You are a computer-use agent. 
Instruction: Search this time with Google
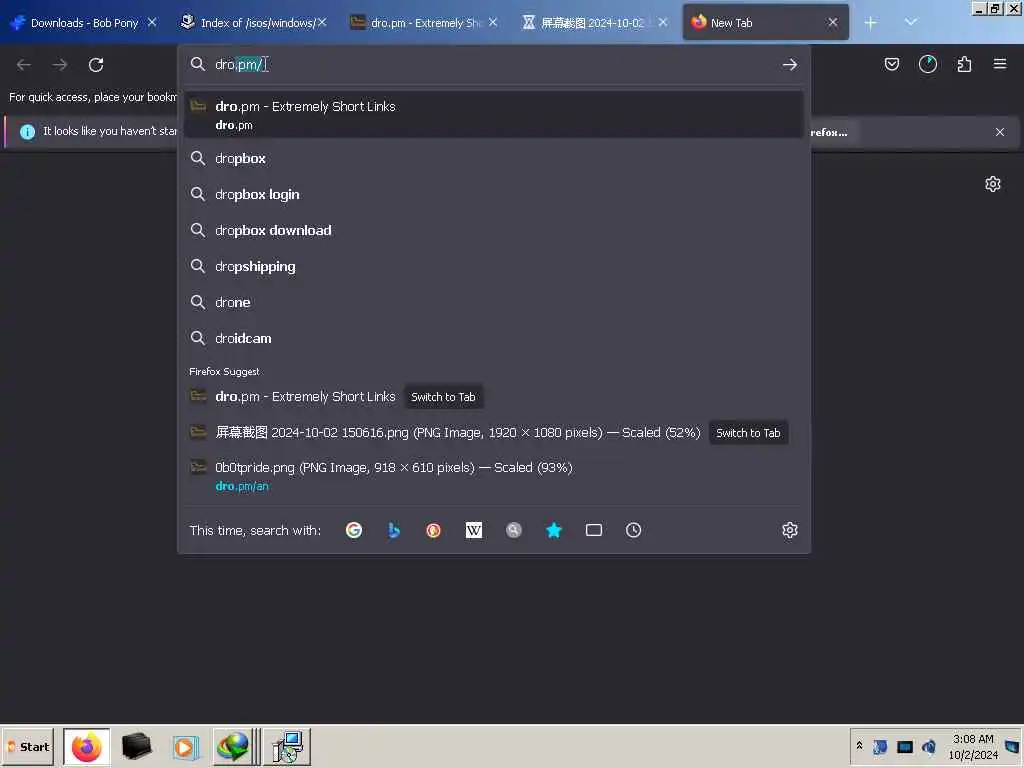click(354, 530)
